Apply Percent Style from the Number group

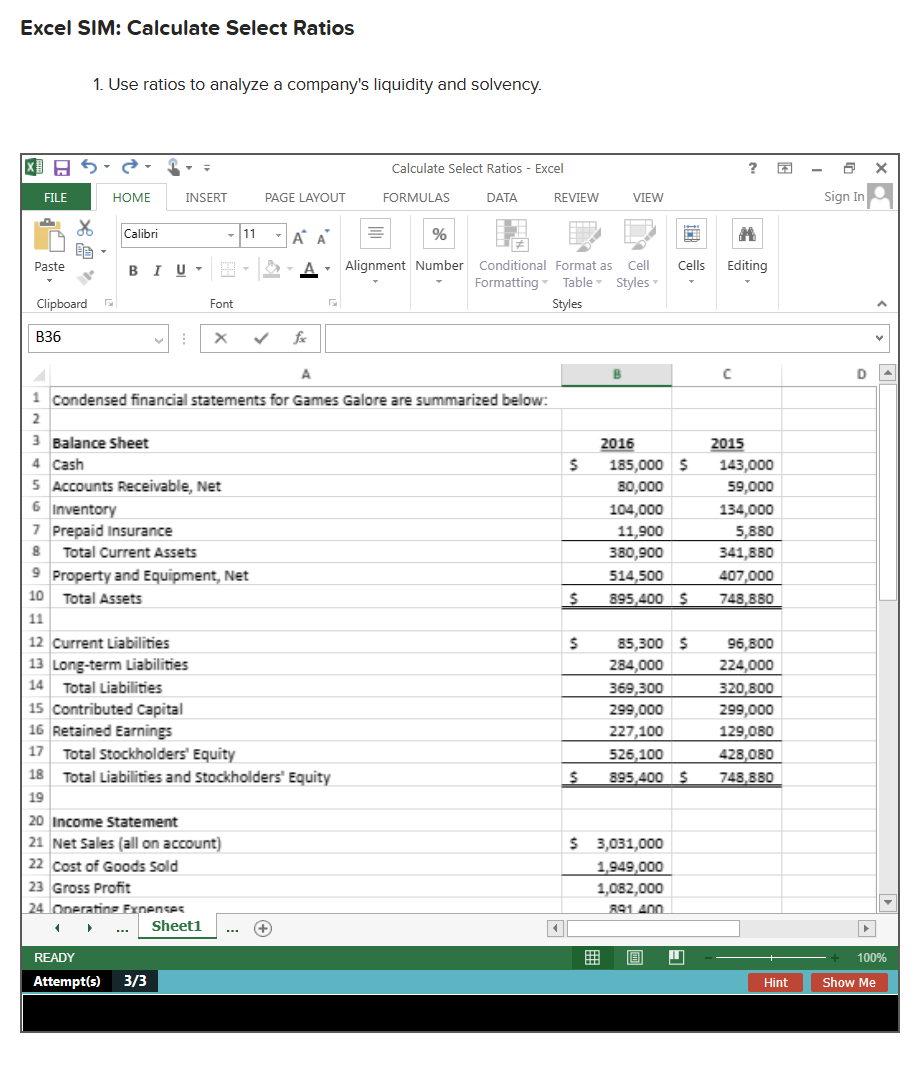[x=439, y=233]
